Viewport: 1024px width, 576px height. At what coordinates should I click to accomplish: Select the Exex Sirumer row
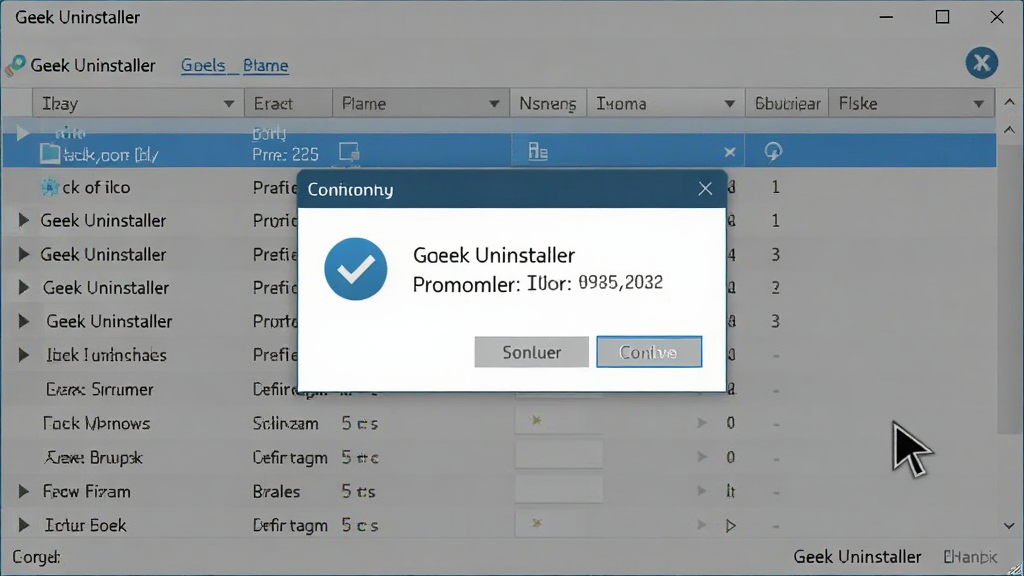click(x=499, y=389)
